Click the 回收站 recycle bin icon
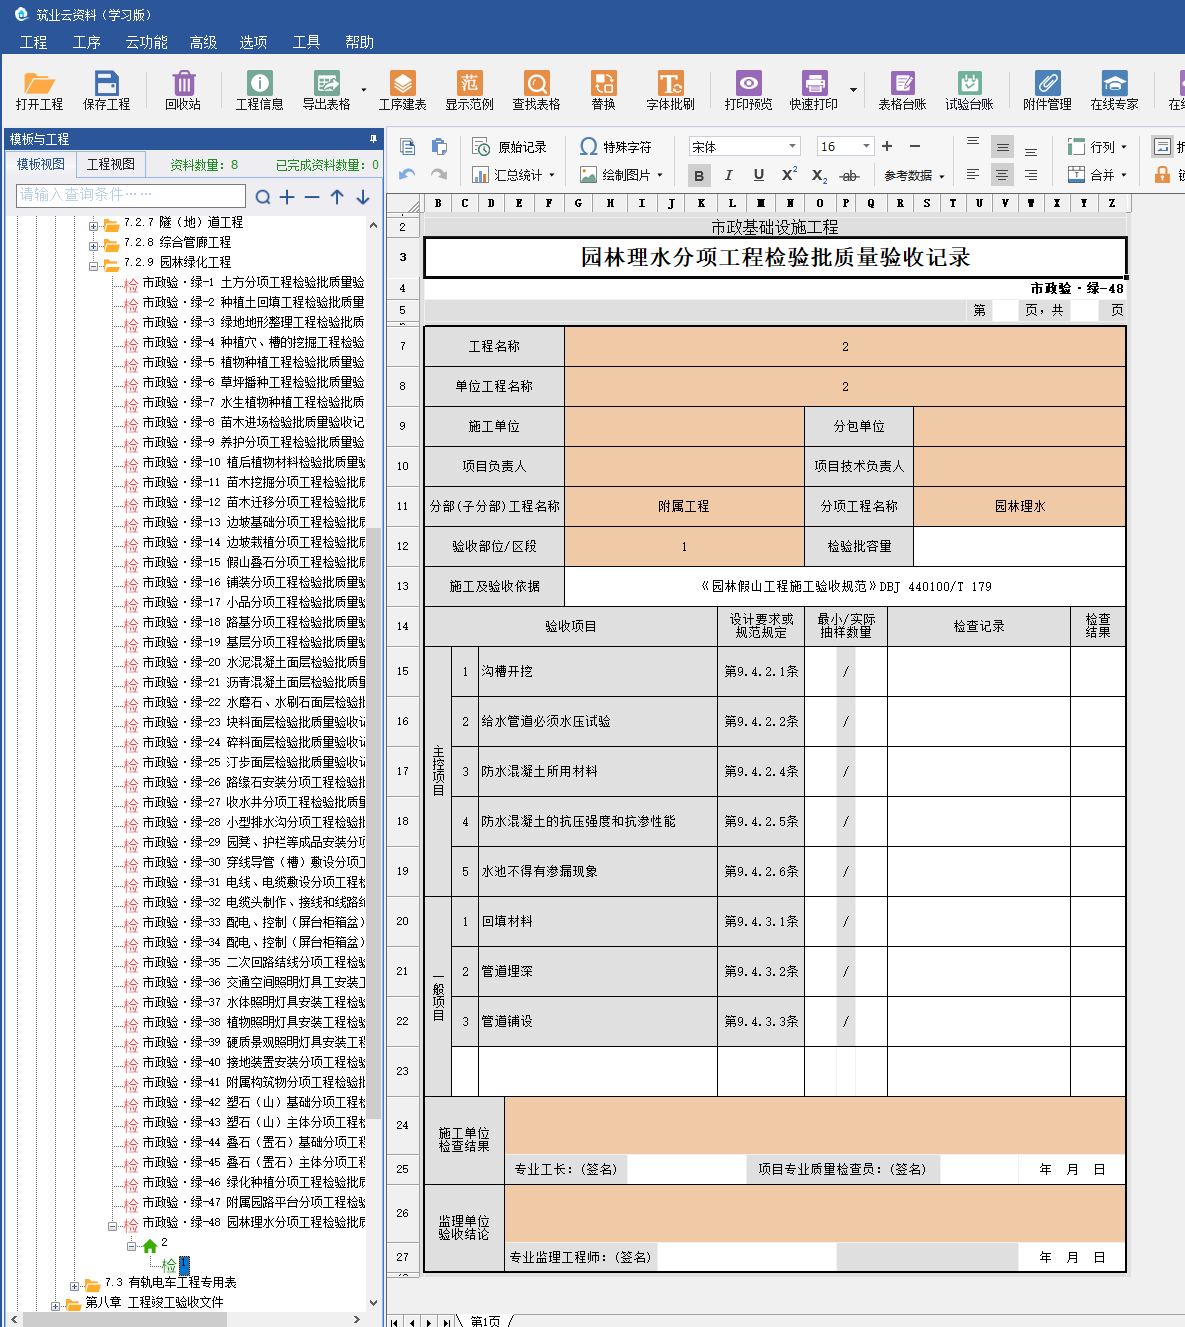This screenshot has width=1185, height=1327. pyautogui.click(x=183, y=90)
